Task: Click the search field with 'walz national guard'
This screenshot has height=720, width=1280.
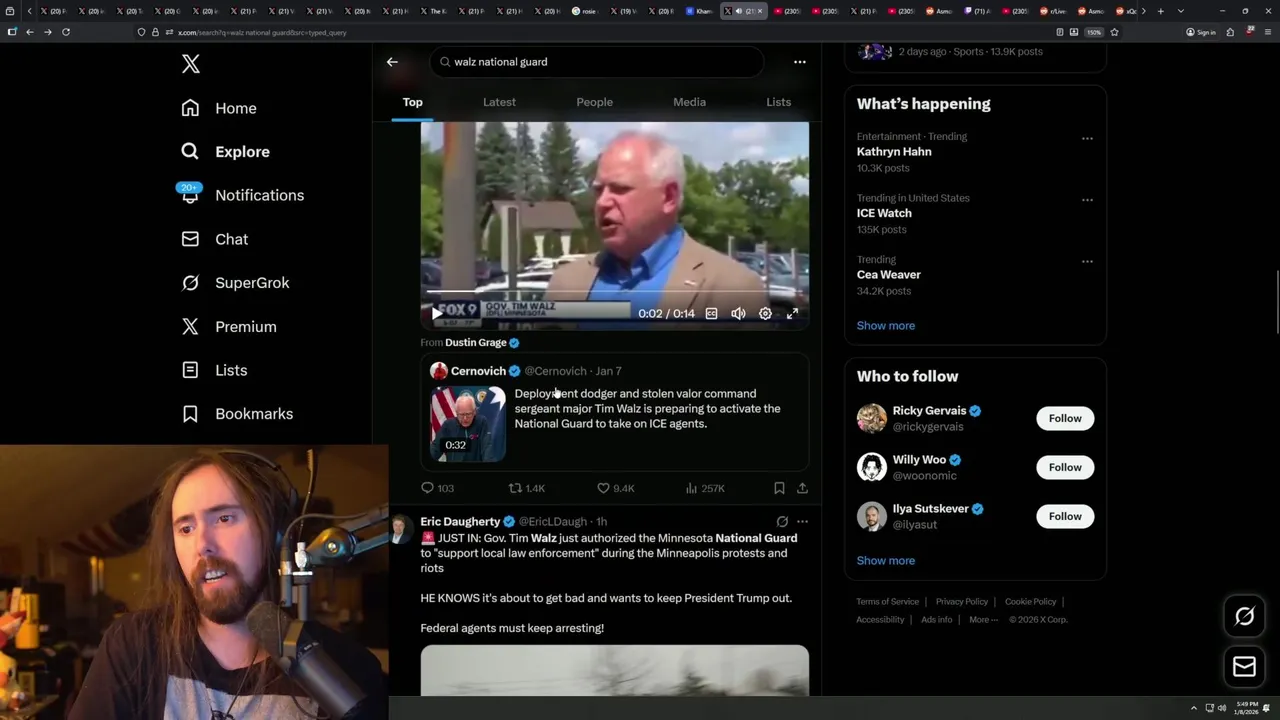Action: (x=597, y=62)
